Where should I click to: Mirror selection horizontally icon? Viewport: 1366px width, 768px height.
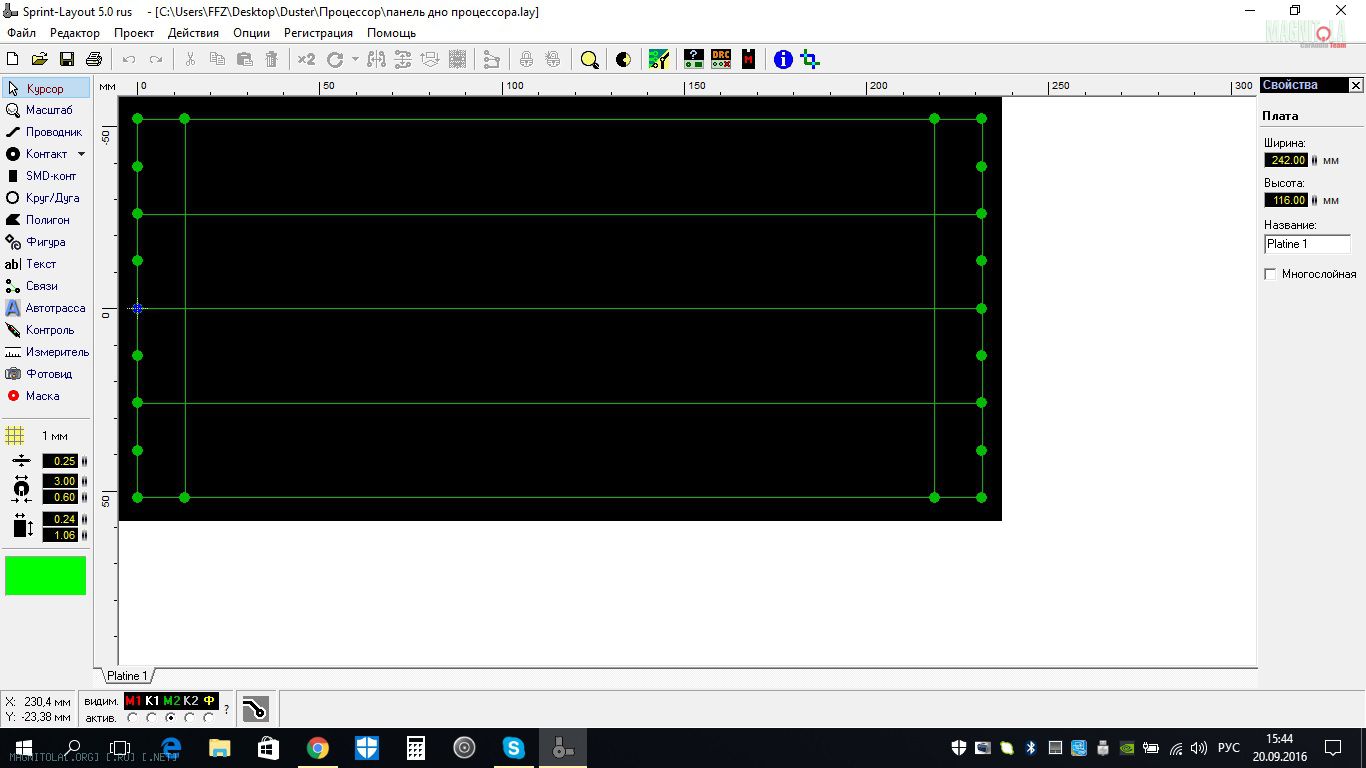(376, 60)
